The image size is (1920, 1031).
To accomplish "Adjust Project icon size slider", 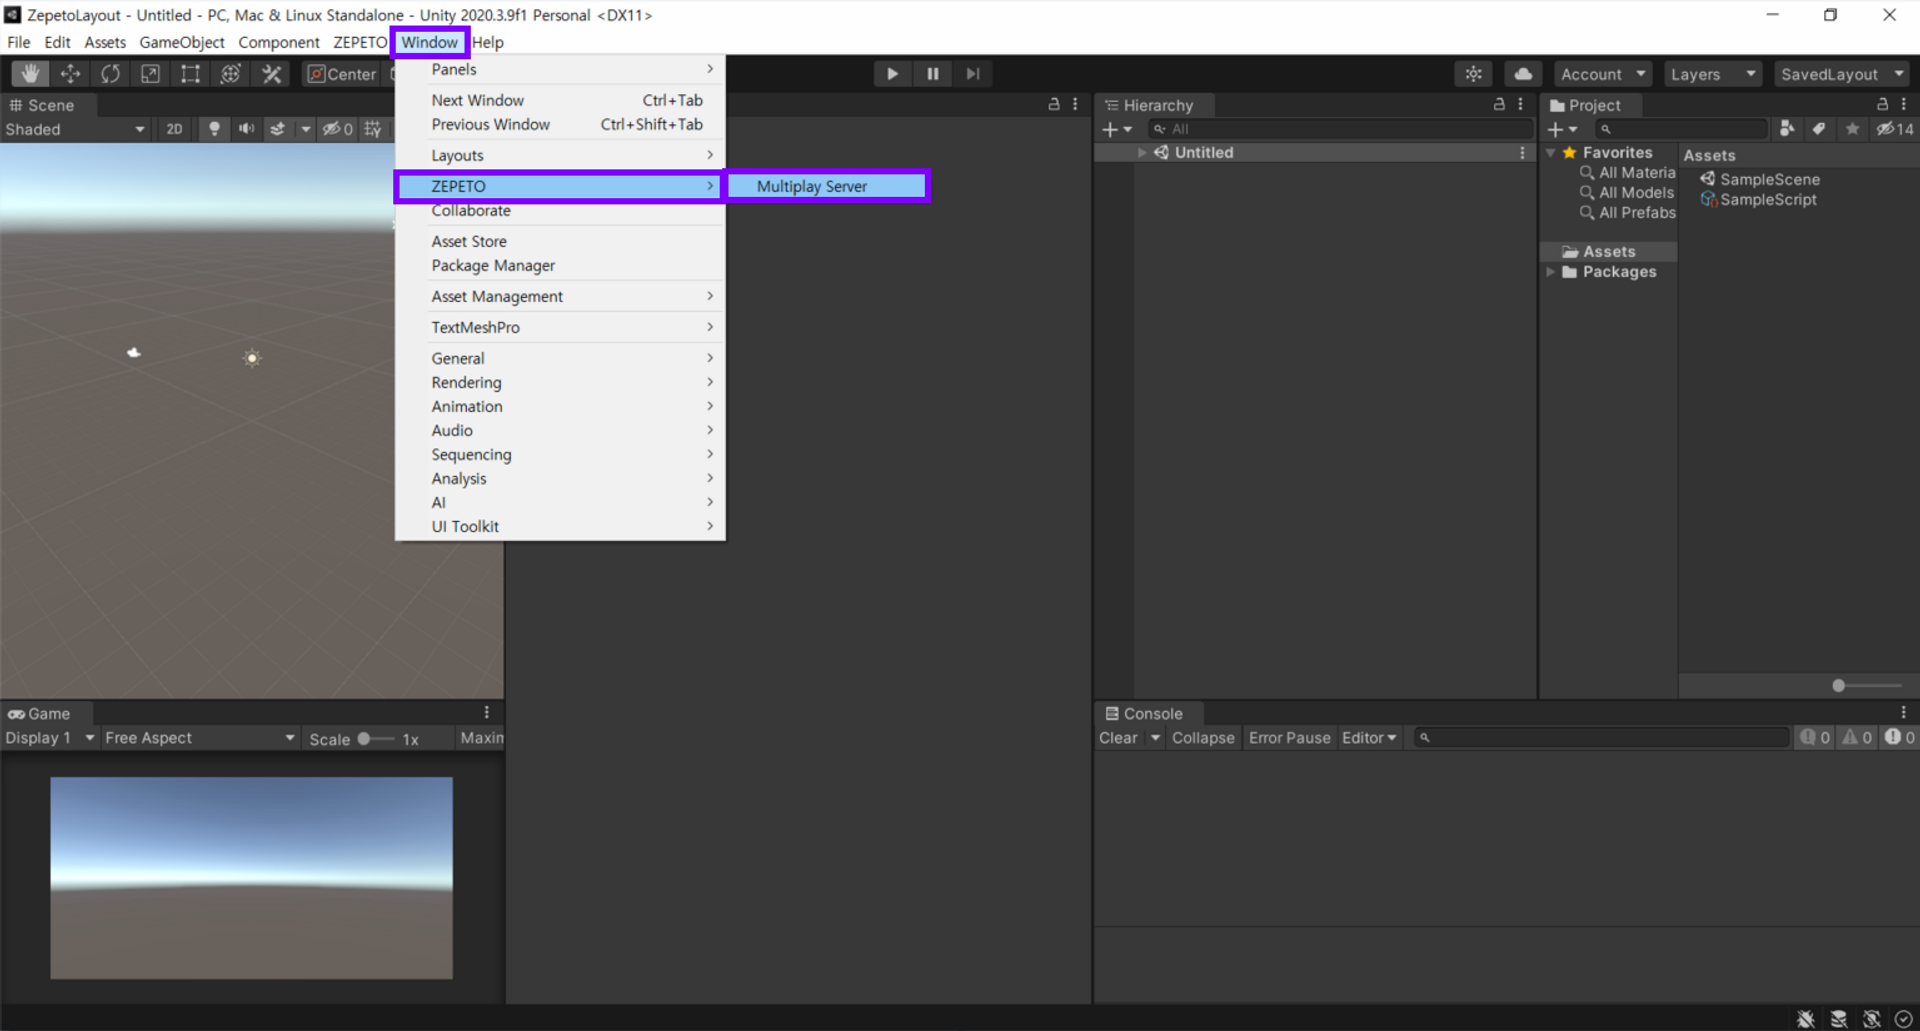I will [1866, 686].
